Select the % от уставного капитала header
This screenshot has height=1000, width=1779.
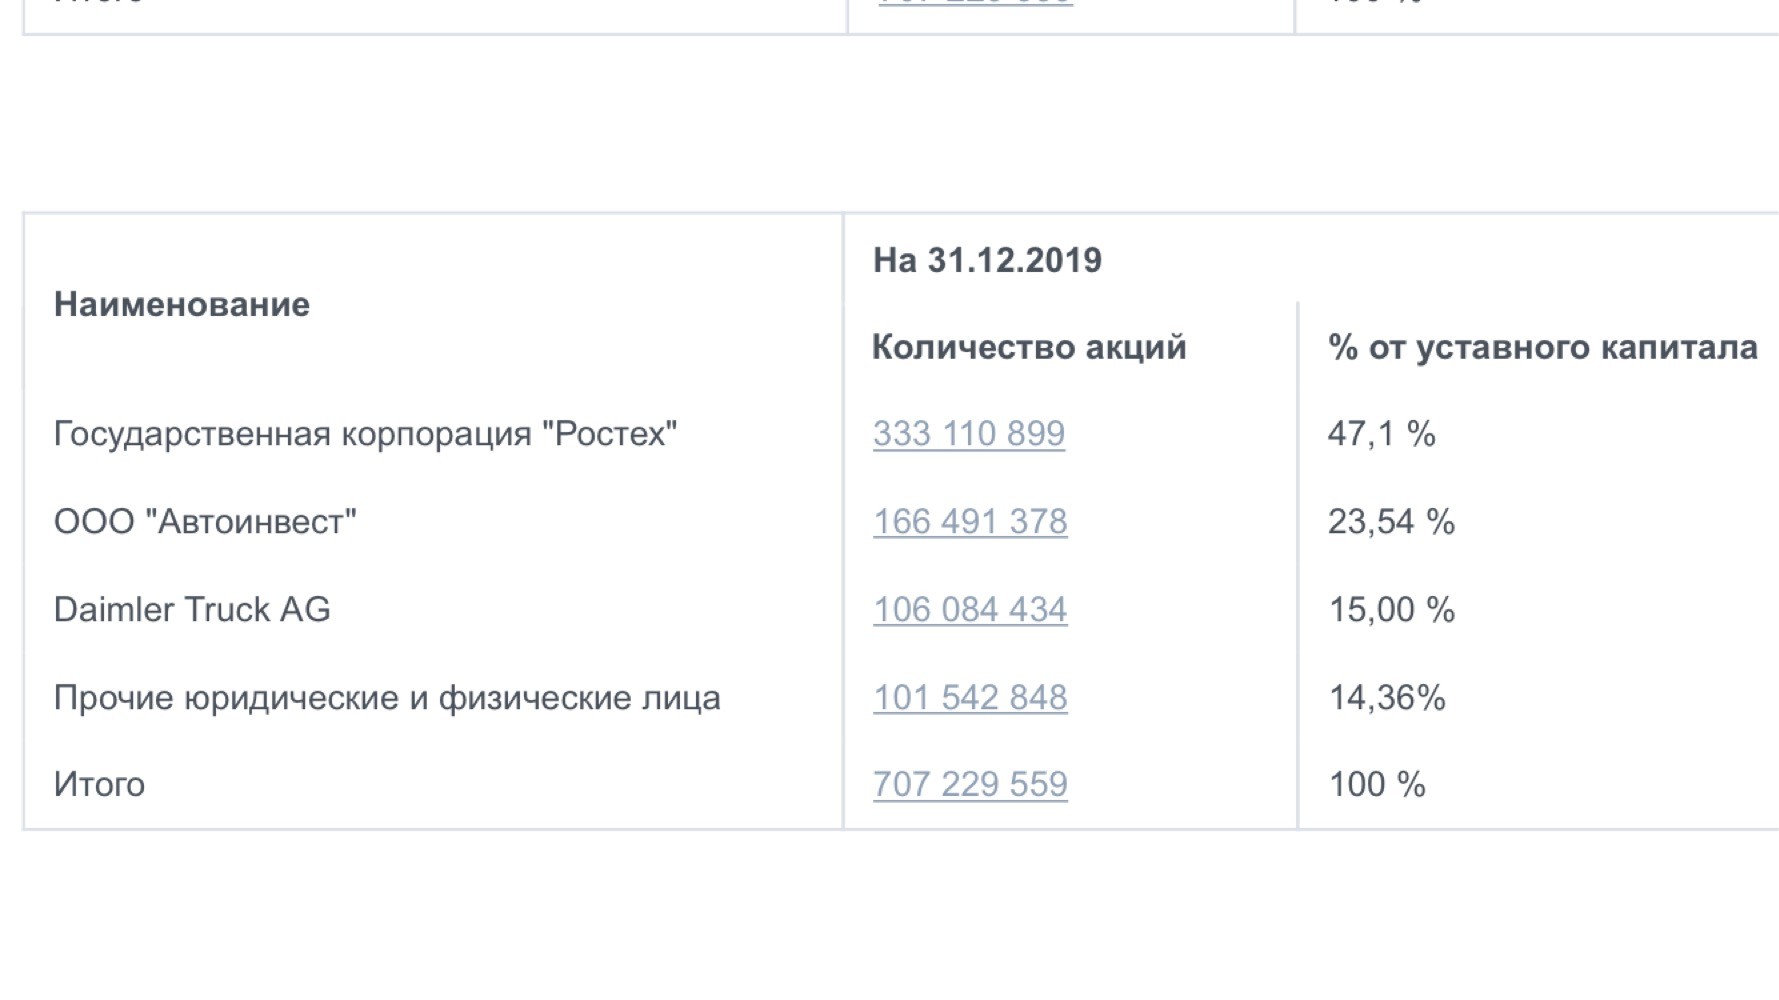1542,347
